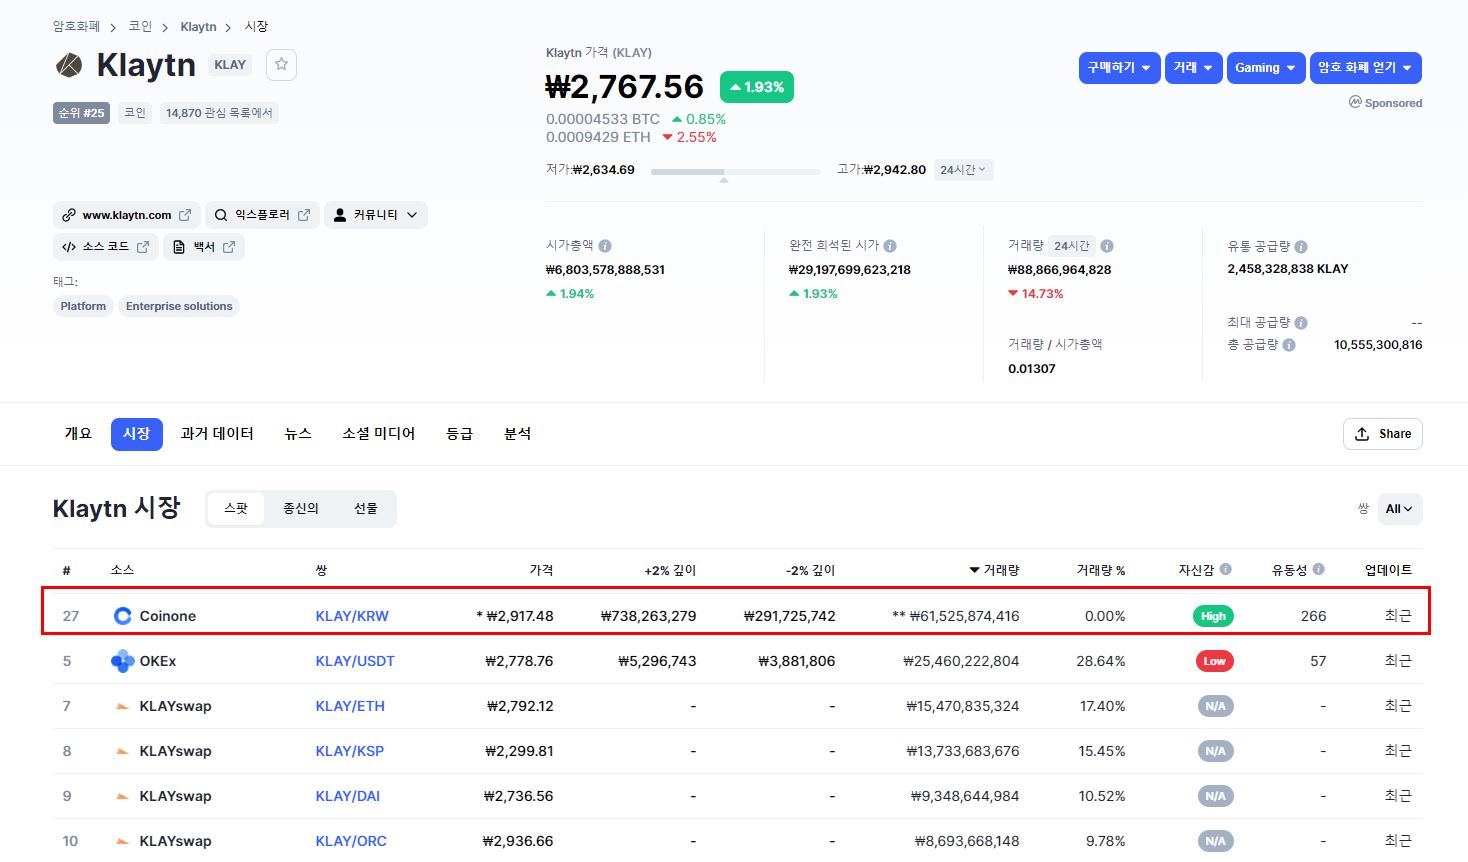The width and height of the screenshot is (1468, 862).
Task: Open the 소셜 미디어 tab
Action: (379, 434)
